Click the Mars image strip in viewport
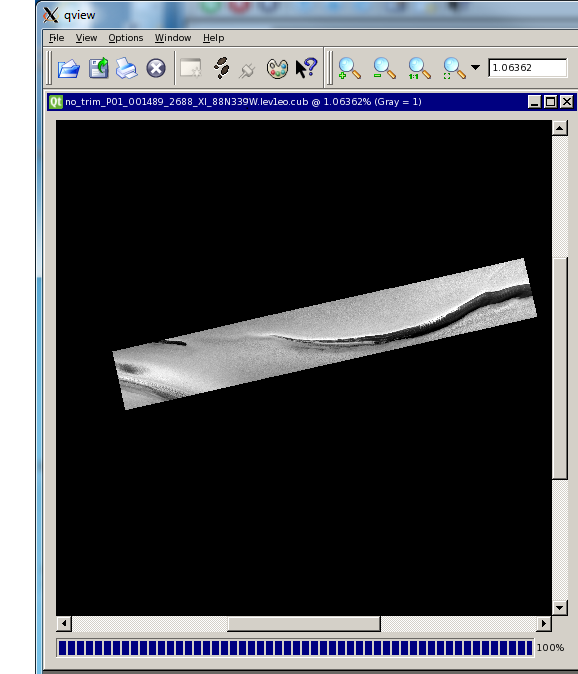The image size is (578, 674). click(324, 334)
